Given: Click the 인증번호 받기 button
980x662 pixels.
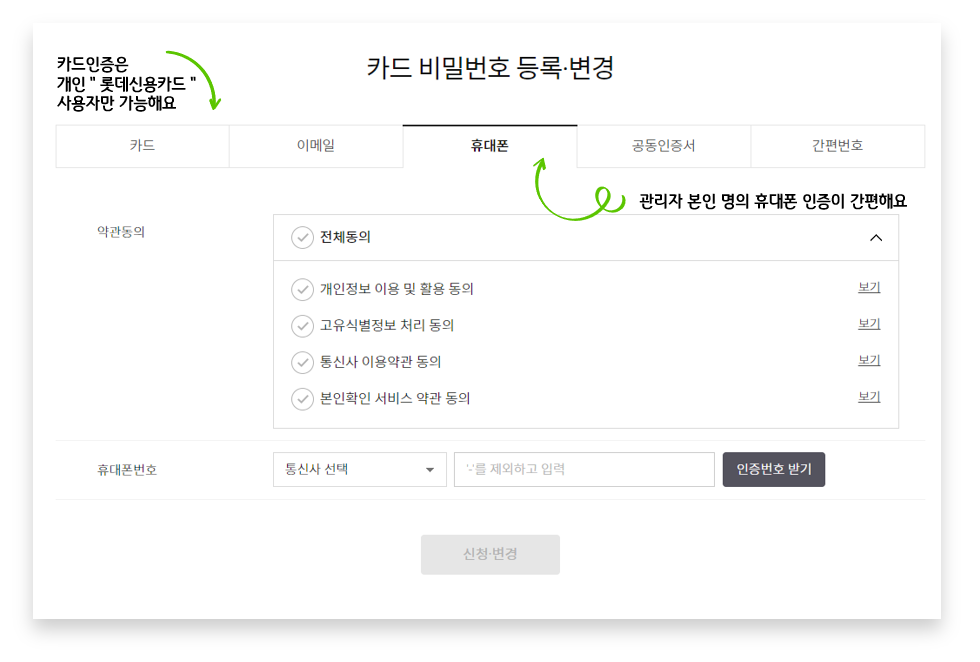Looking at the screenshot, I should (773, 469).
